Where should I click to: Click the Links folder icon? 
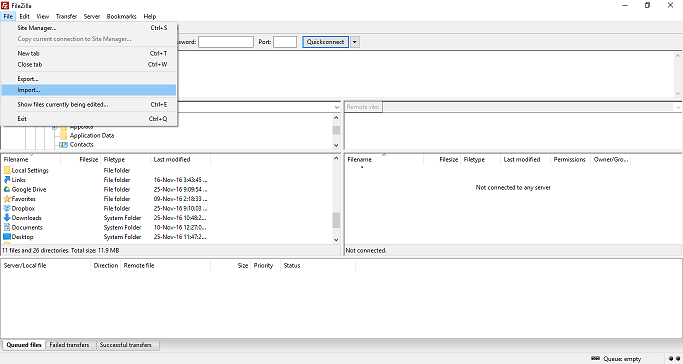tap(7, 180)
